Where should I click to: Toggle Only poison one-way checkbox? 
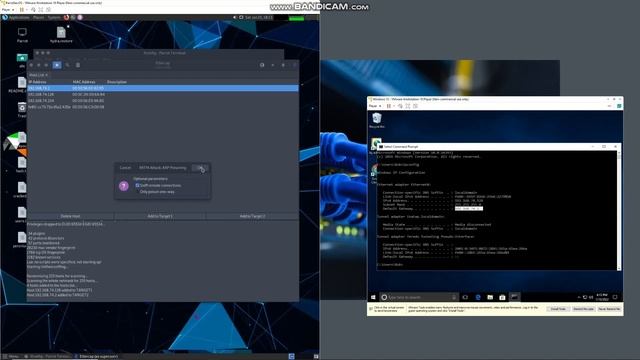tap(138, 191)
